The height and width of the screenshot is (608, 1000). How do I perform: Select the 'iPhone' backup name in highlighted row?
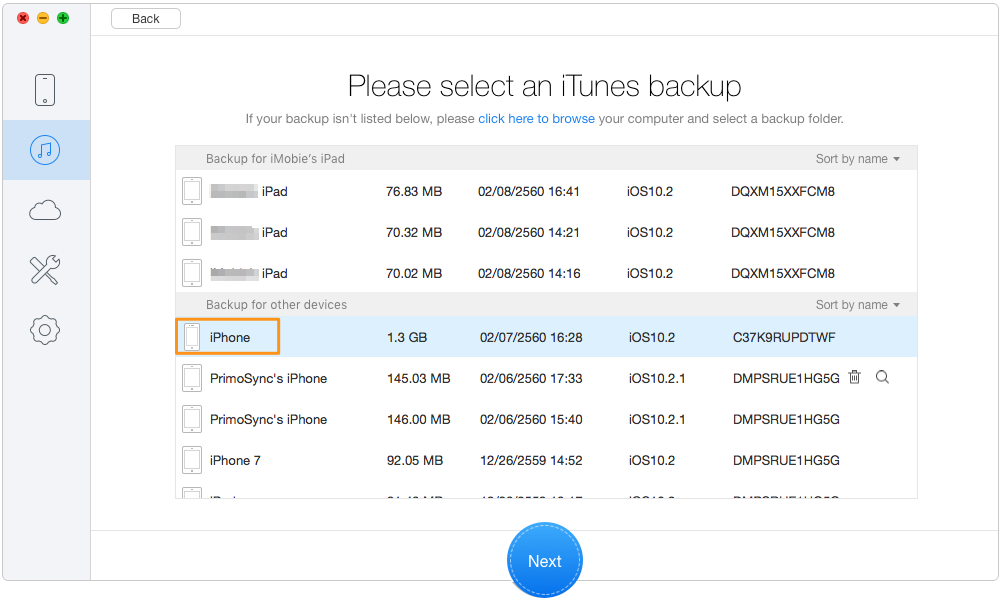tap(230, 337)
